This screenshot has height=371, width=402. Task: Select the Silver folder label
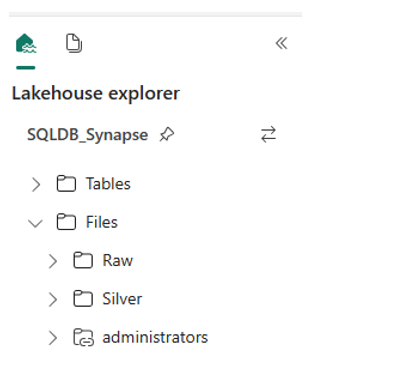point(122,299)
